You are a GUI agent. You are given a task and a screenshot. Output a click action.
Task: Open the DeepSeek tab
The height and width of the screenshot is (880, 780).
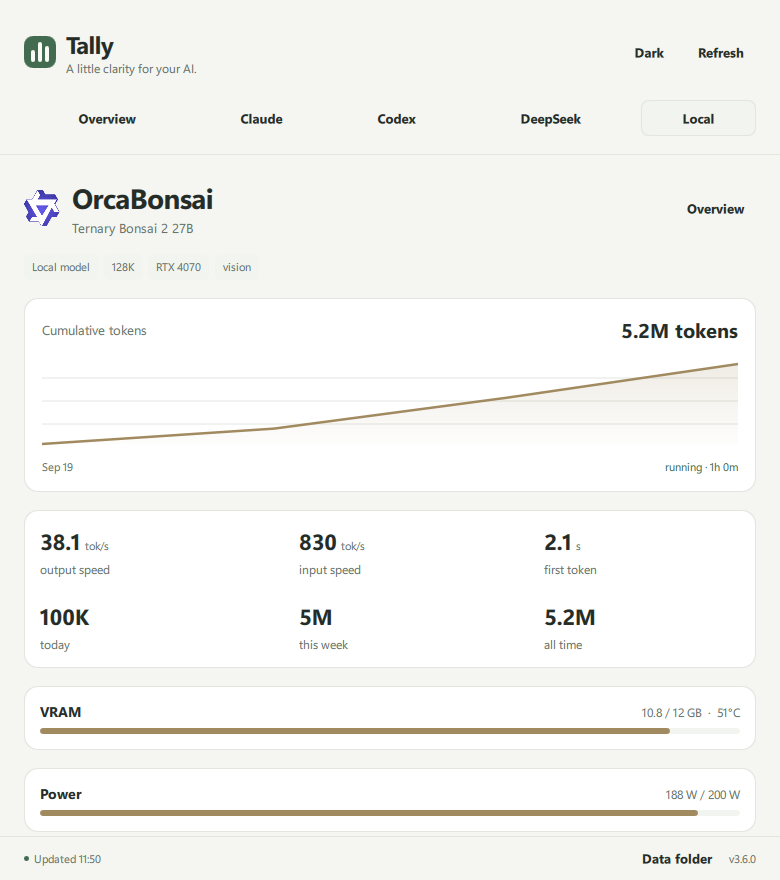click(550, 119)
